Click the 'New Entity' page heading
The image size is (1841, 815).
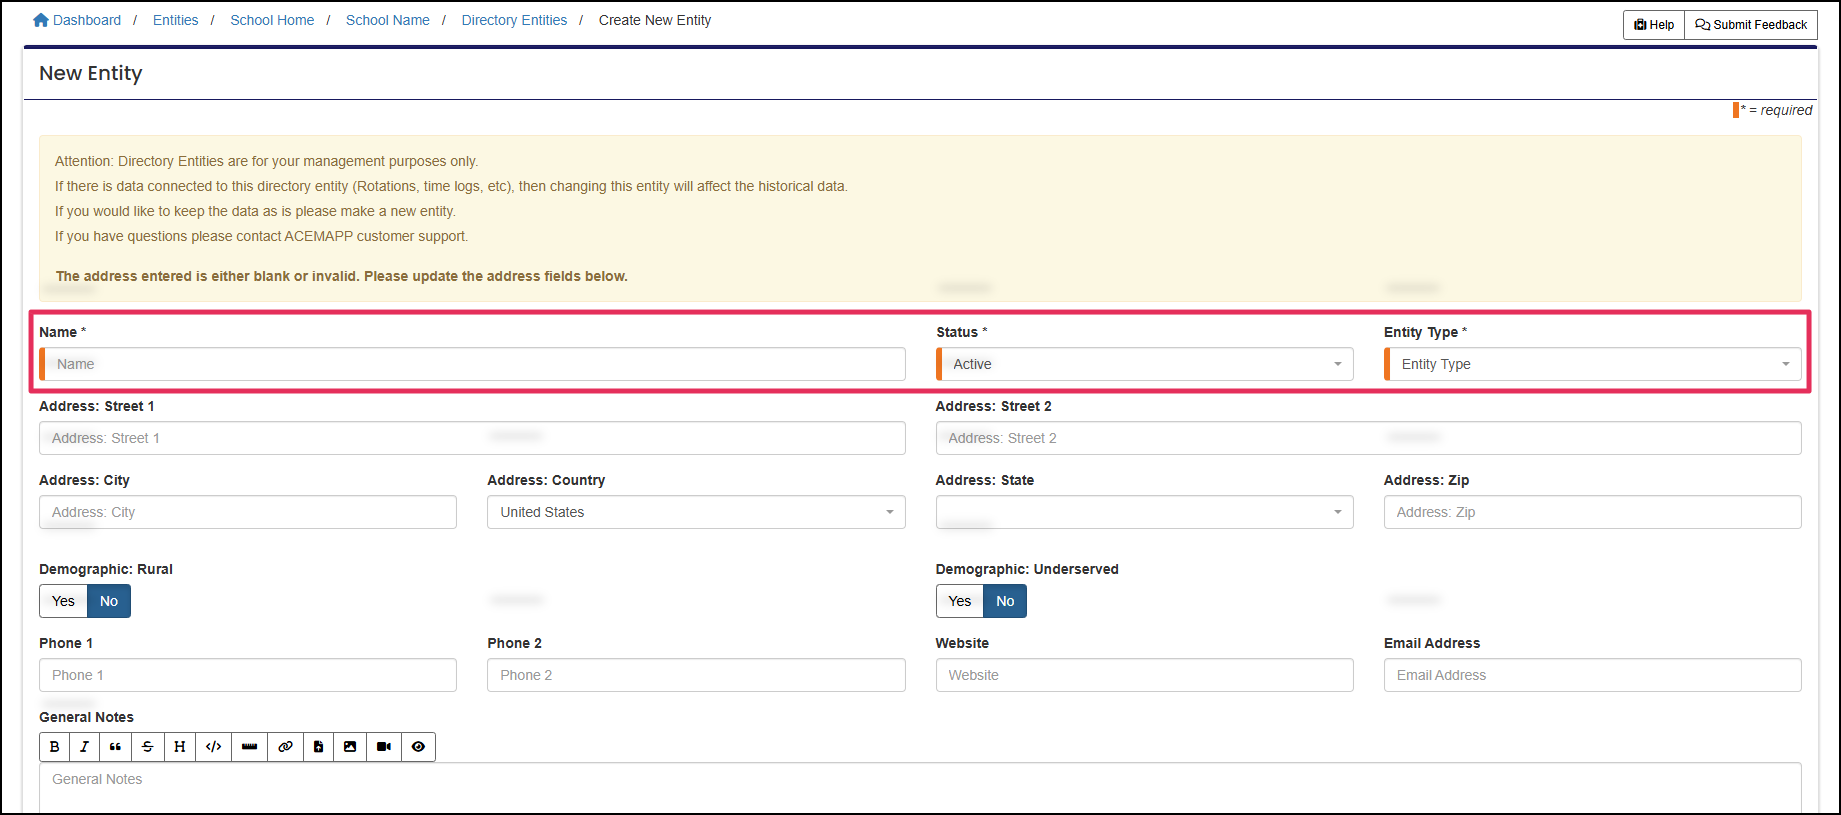91,73
